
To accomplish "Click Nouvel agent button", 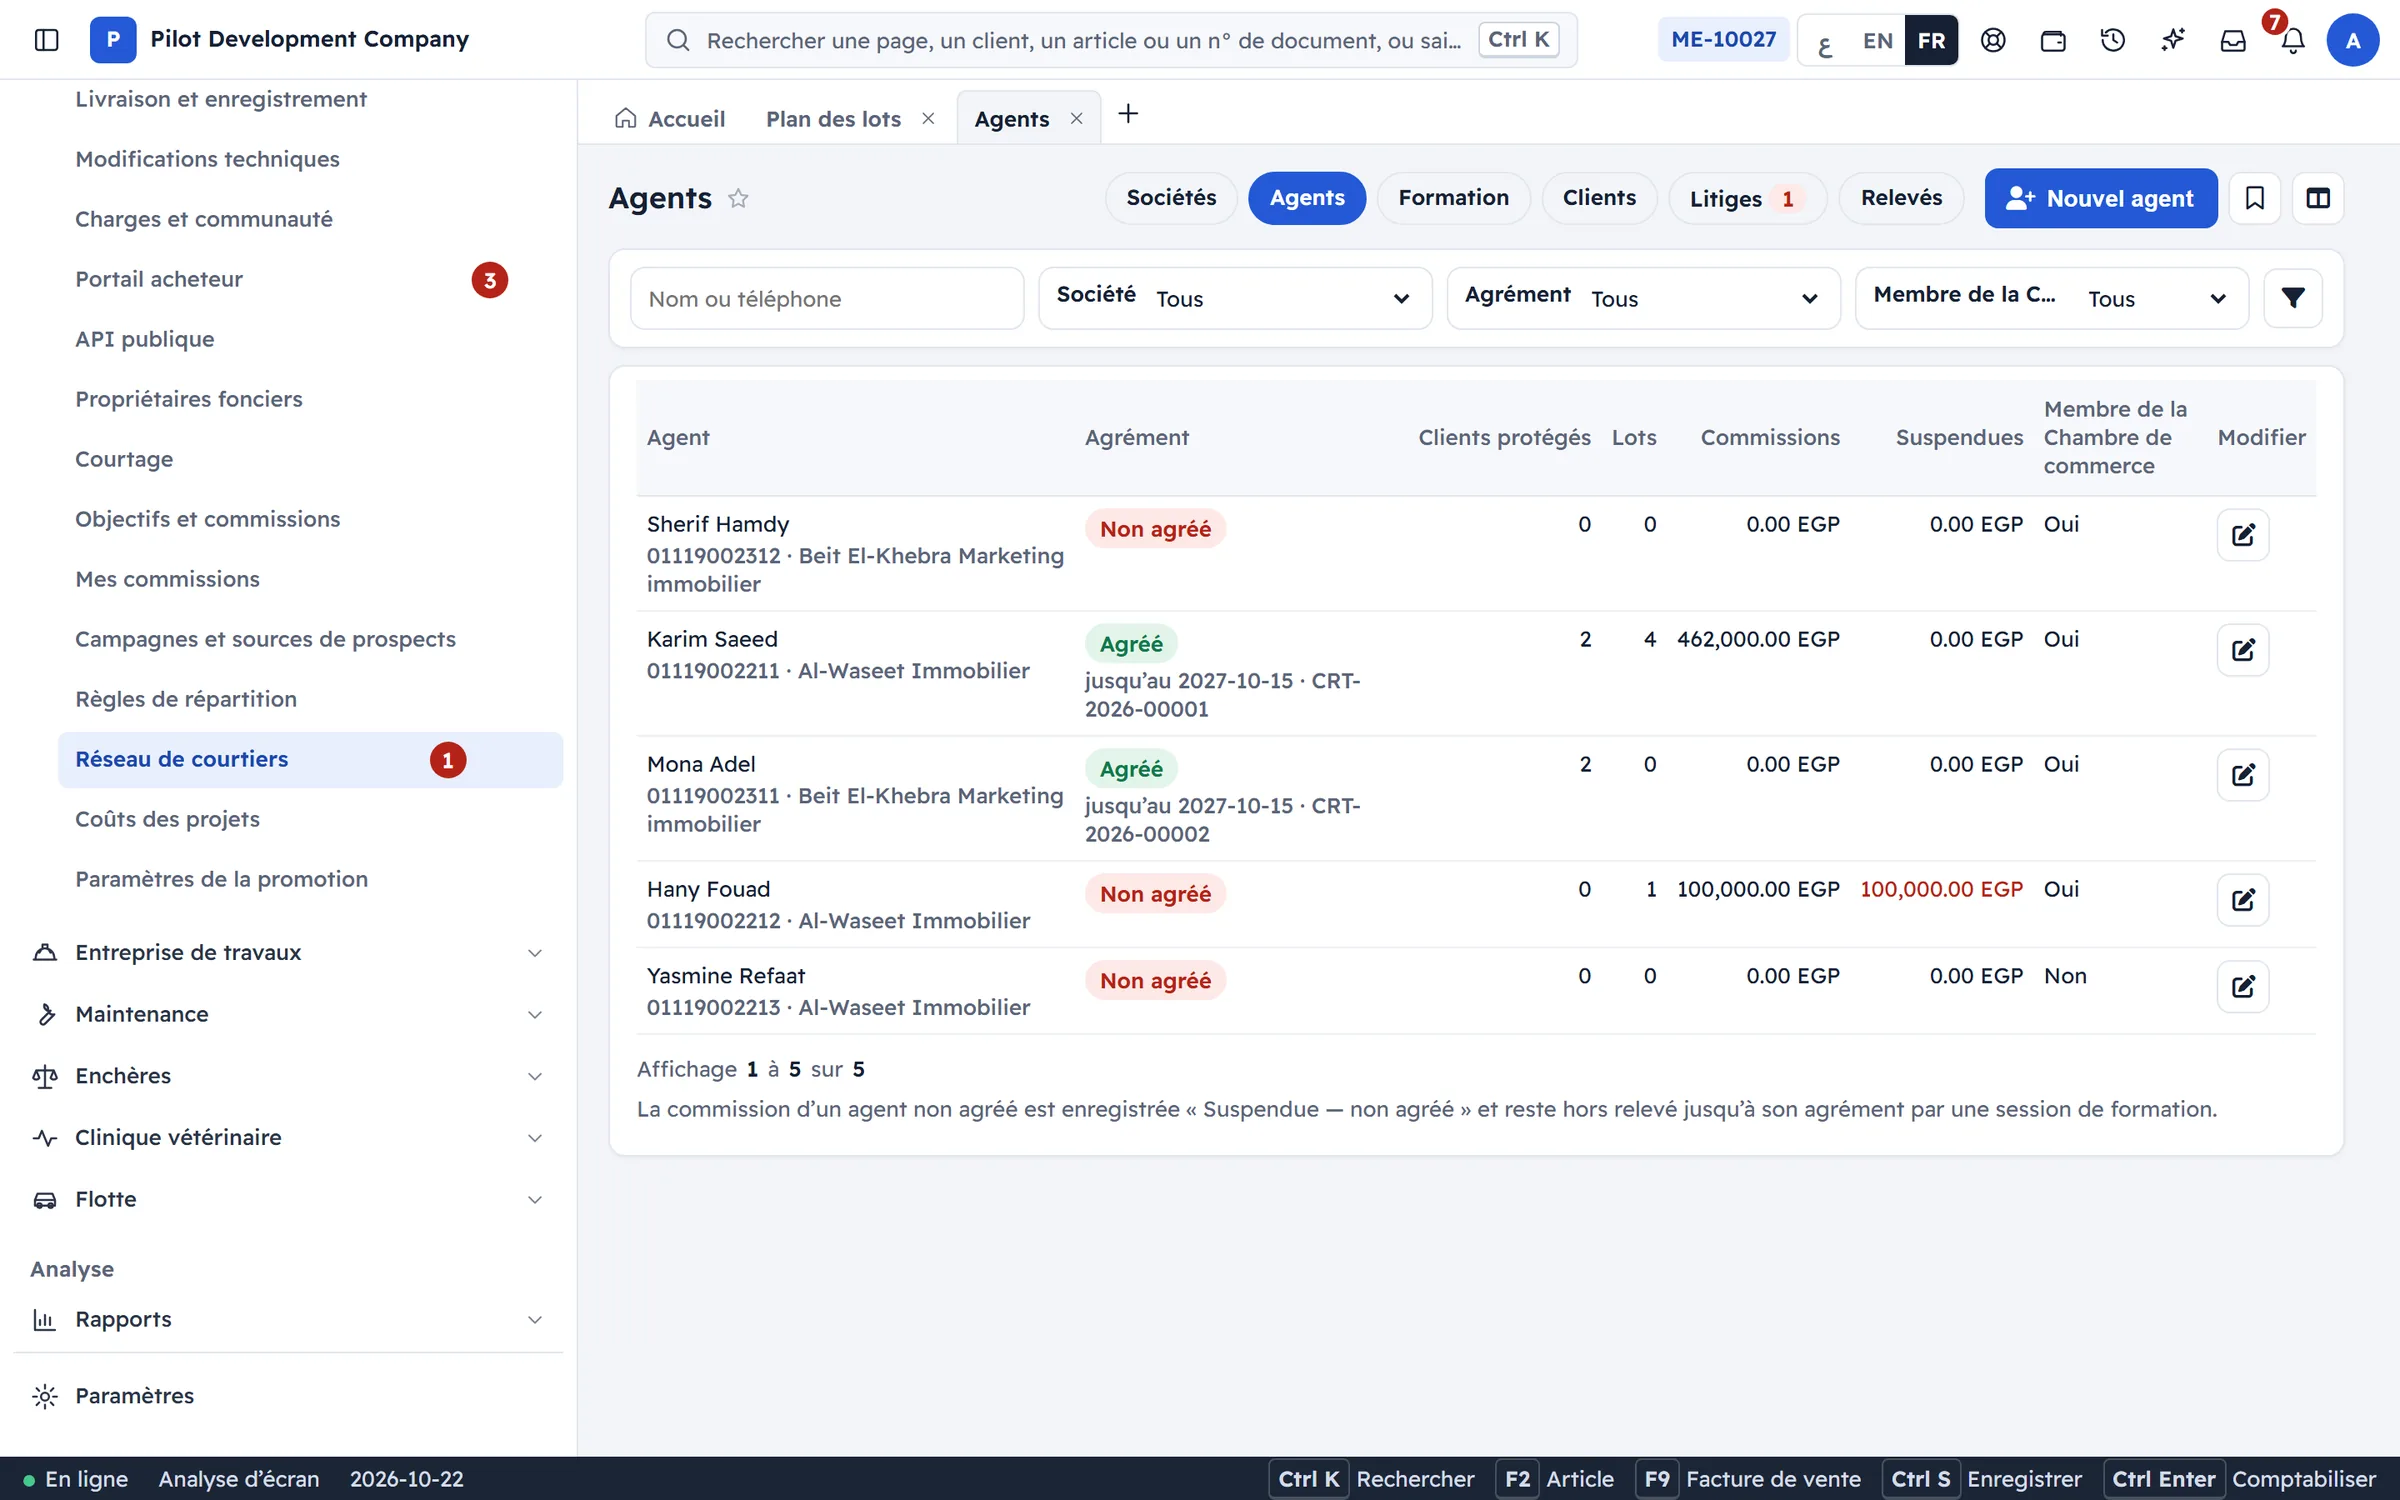I will pos(2100,198).
